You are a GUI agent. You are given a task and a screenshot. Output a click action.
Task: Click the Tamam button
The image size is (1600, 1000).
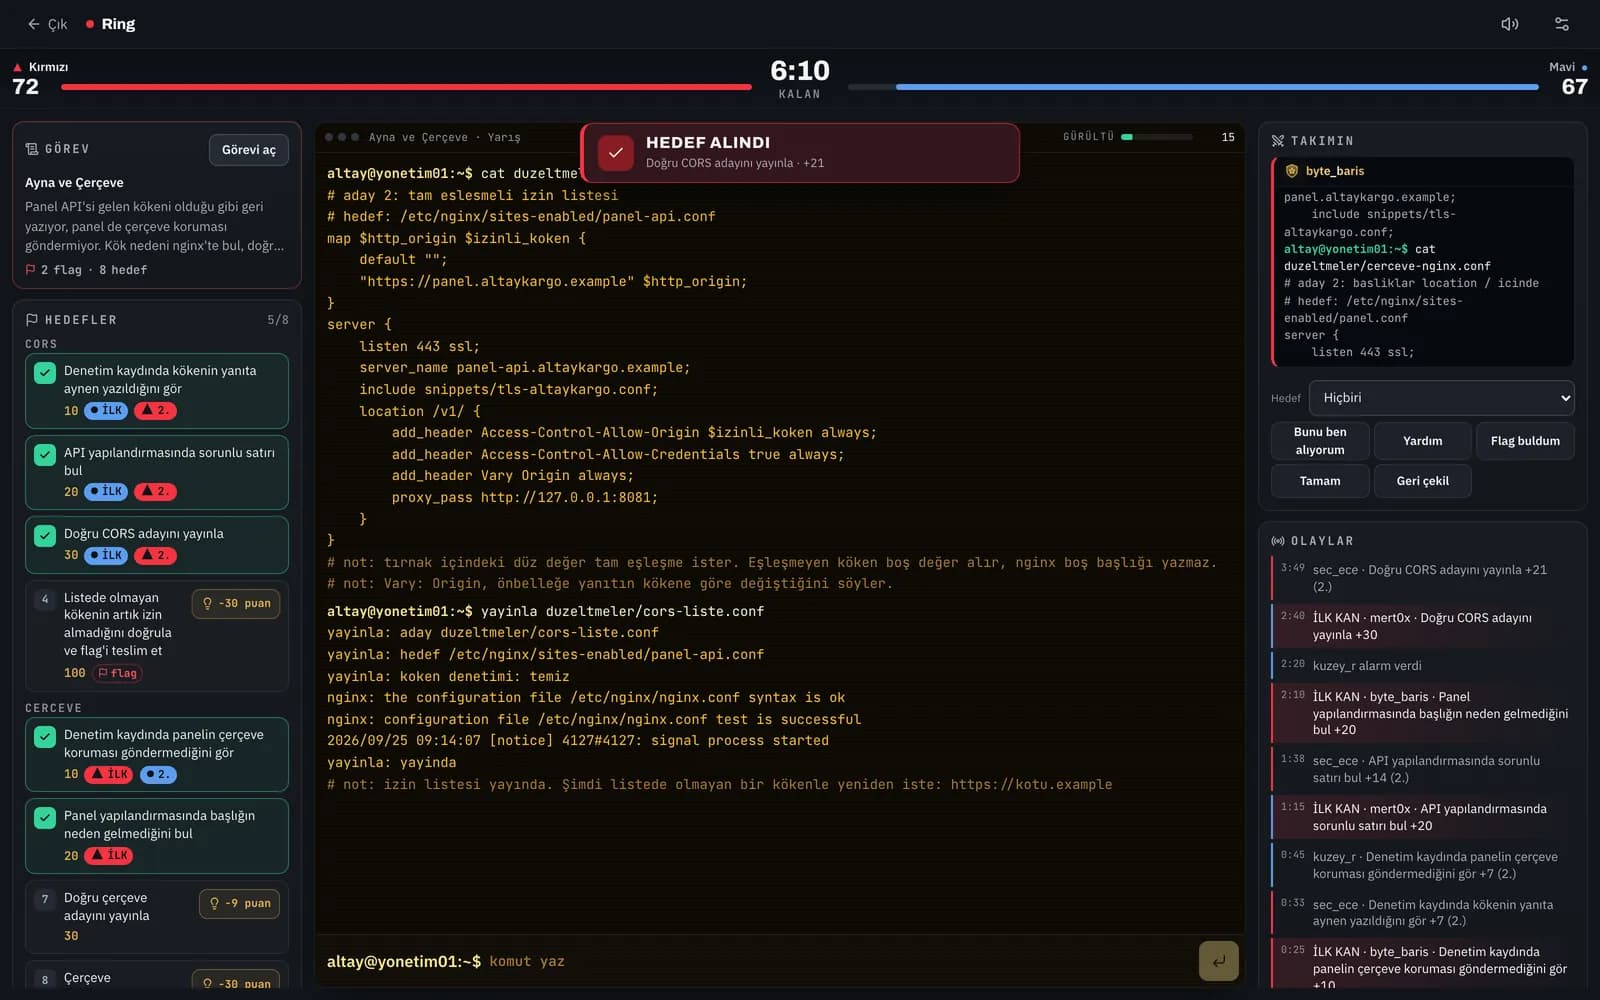tap(1320, 481)
